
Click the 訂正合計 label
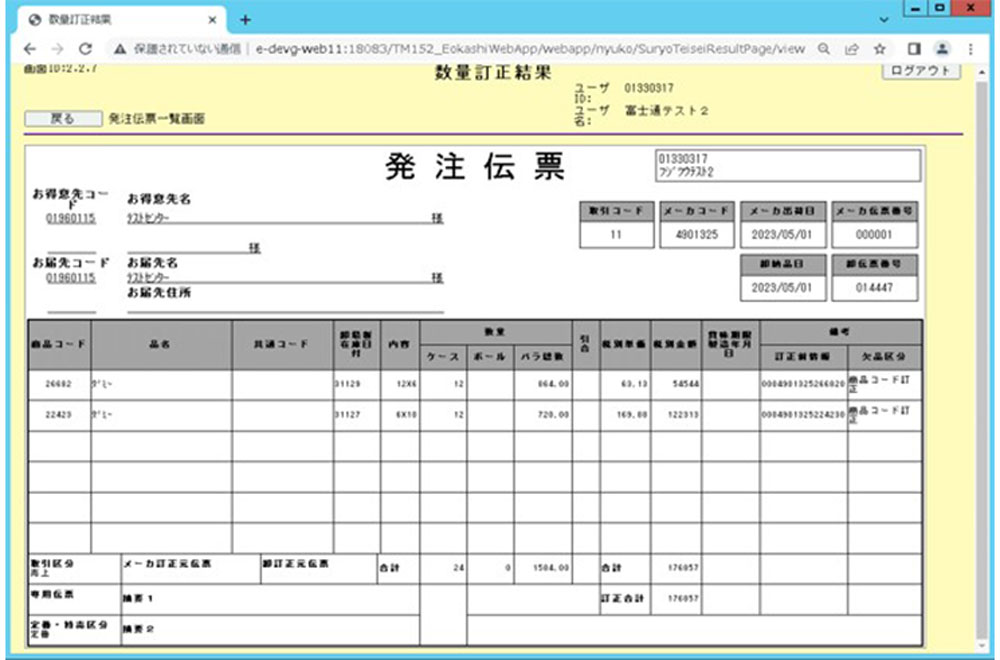[x=623, y=599]
